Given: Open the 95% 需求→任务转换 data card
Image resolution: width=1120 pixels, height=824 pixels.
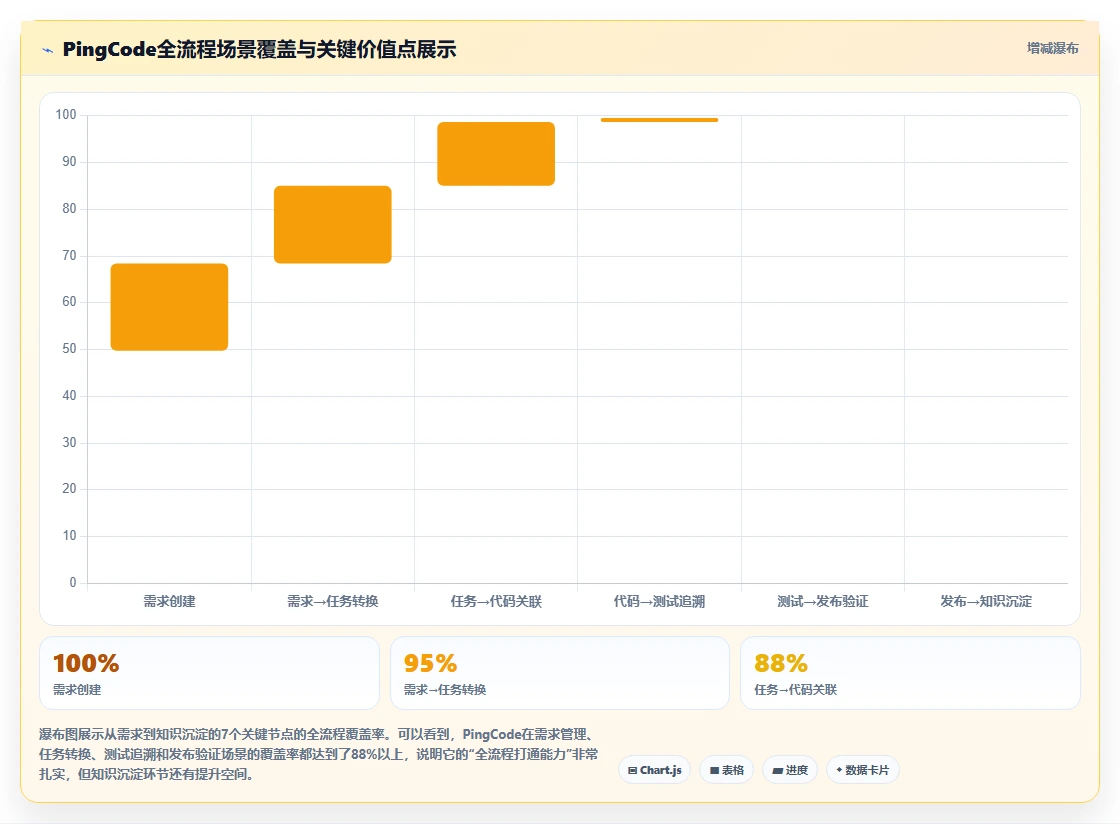Looking at the screenshot, I should pos(559,673).
